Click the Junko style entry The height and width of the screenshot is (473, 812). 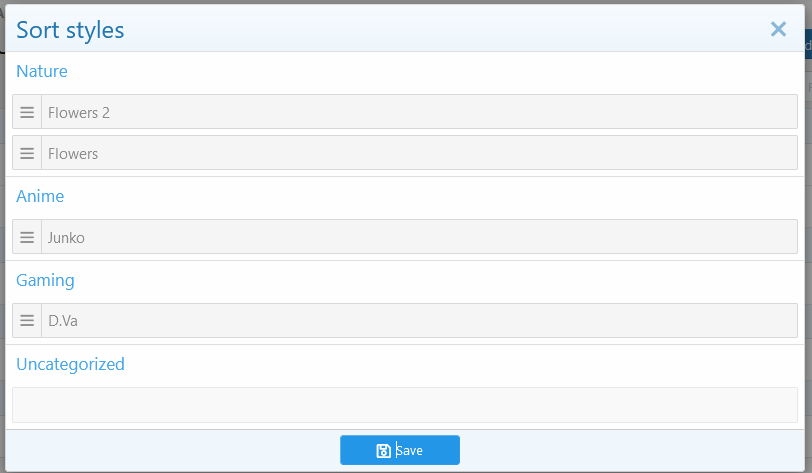click(x=405, y=237)
